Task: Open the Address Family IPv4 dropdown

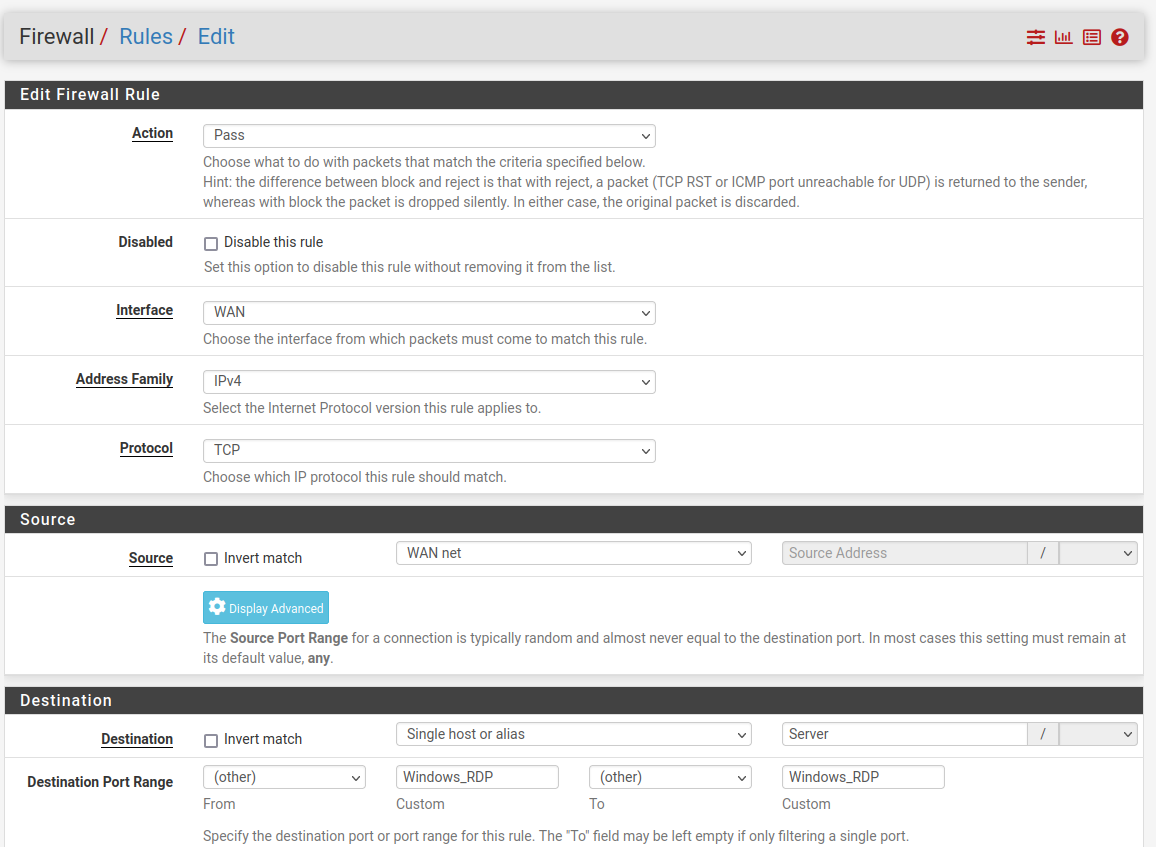Action: [x=429, y=382]
